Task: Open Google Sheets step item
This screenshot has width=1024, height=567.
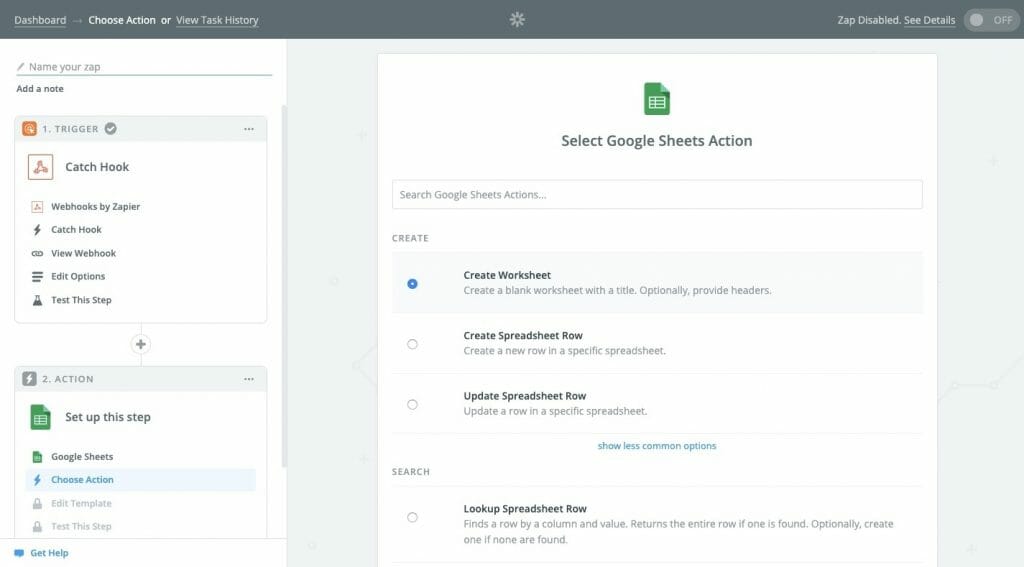Action: 82,457
